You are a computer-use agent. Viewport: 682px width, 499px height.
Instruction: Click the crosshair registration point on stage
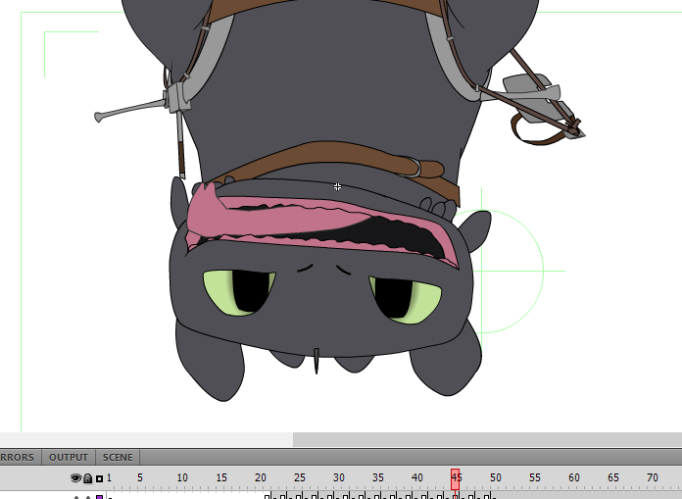[338, 186]
